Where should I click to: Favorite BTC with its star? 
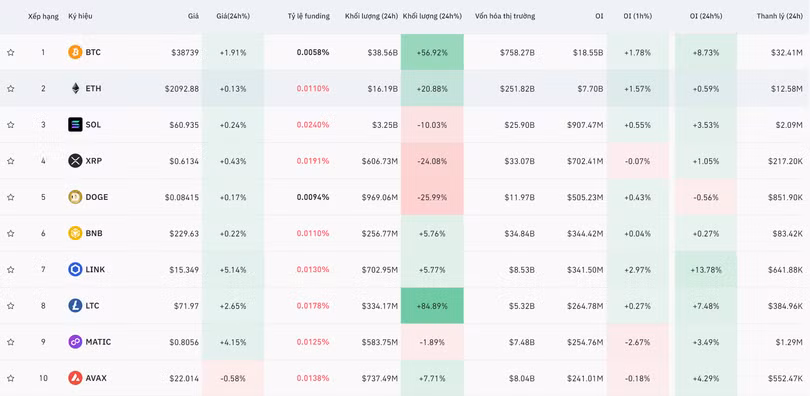(11, 52)
